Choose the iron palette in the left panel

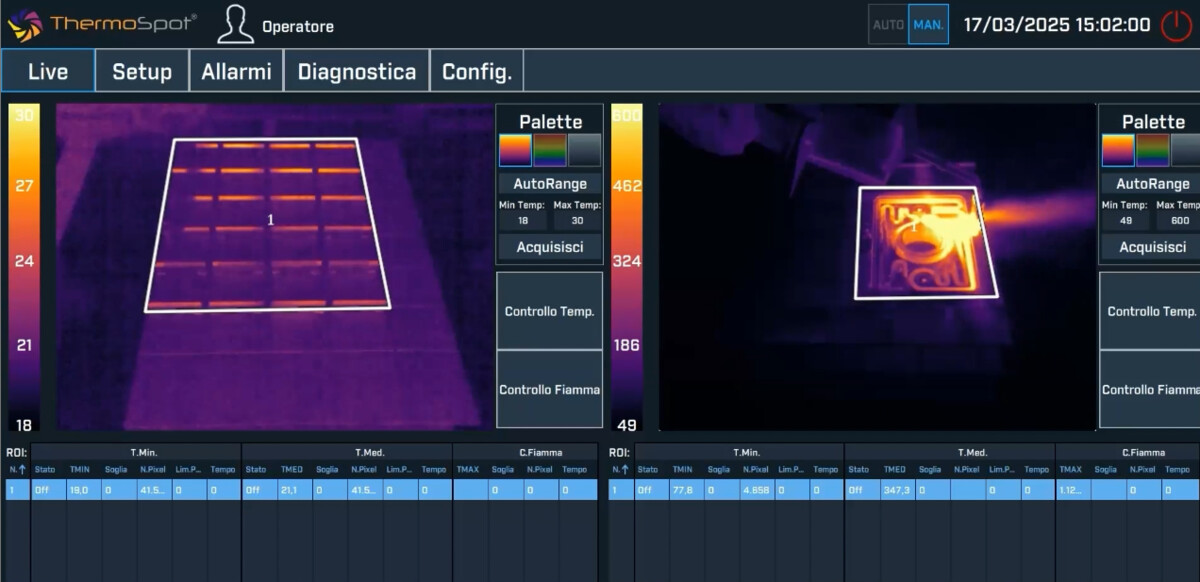(516, 150)
